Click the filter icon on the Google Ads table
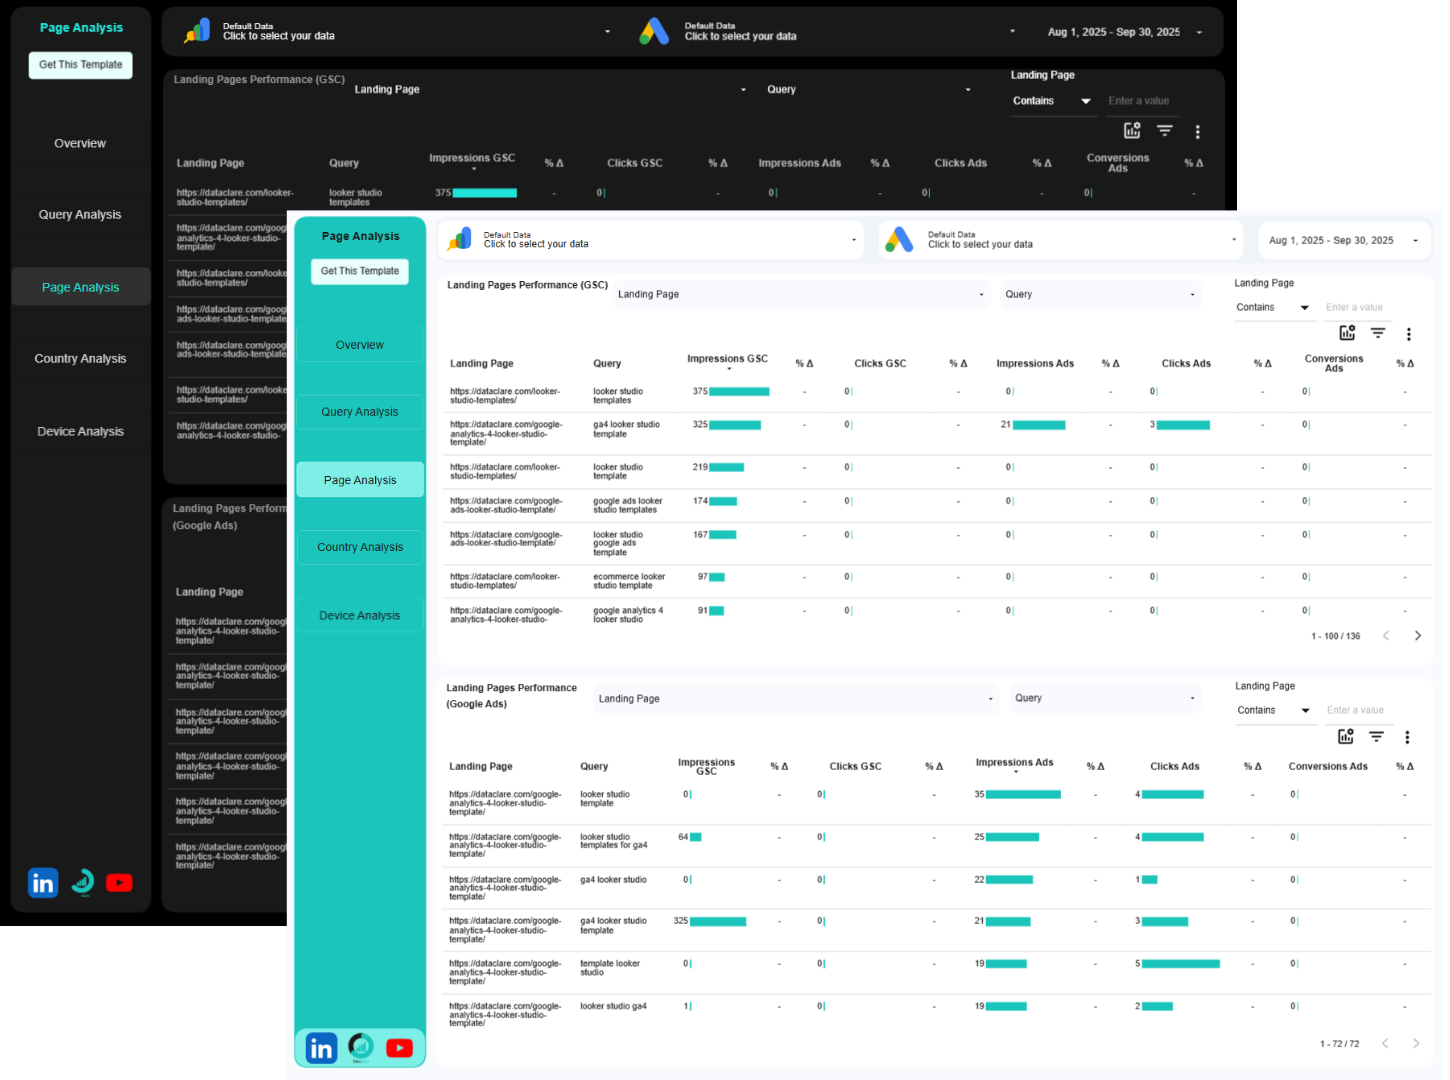The image size is (1450, 1080). pyautogui.click(x=1377, y=737)
